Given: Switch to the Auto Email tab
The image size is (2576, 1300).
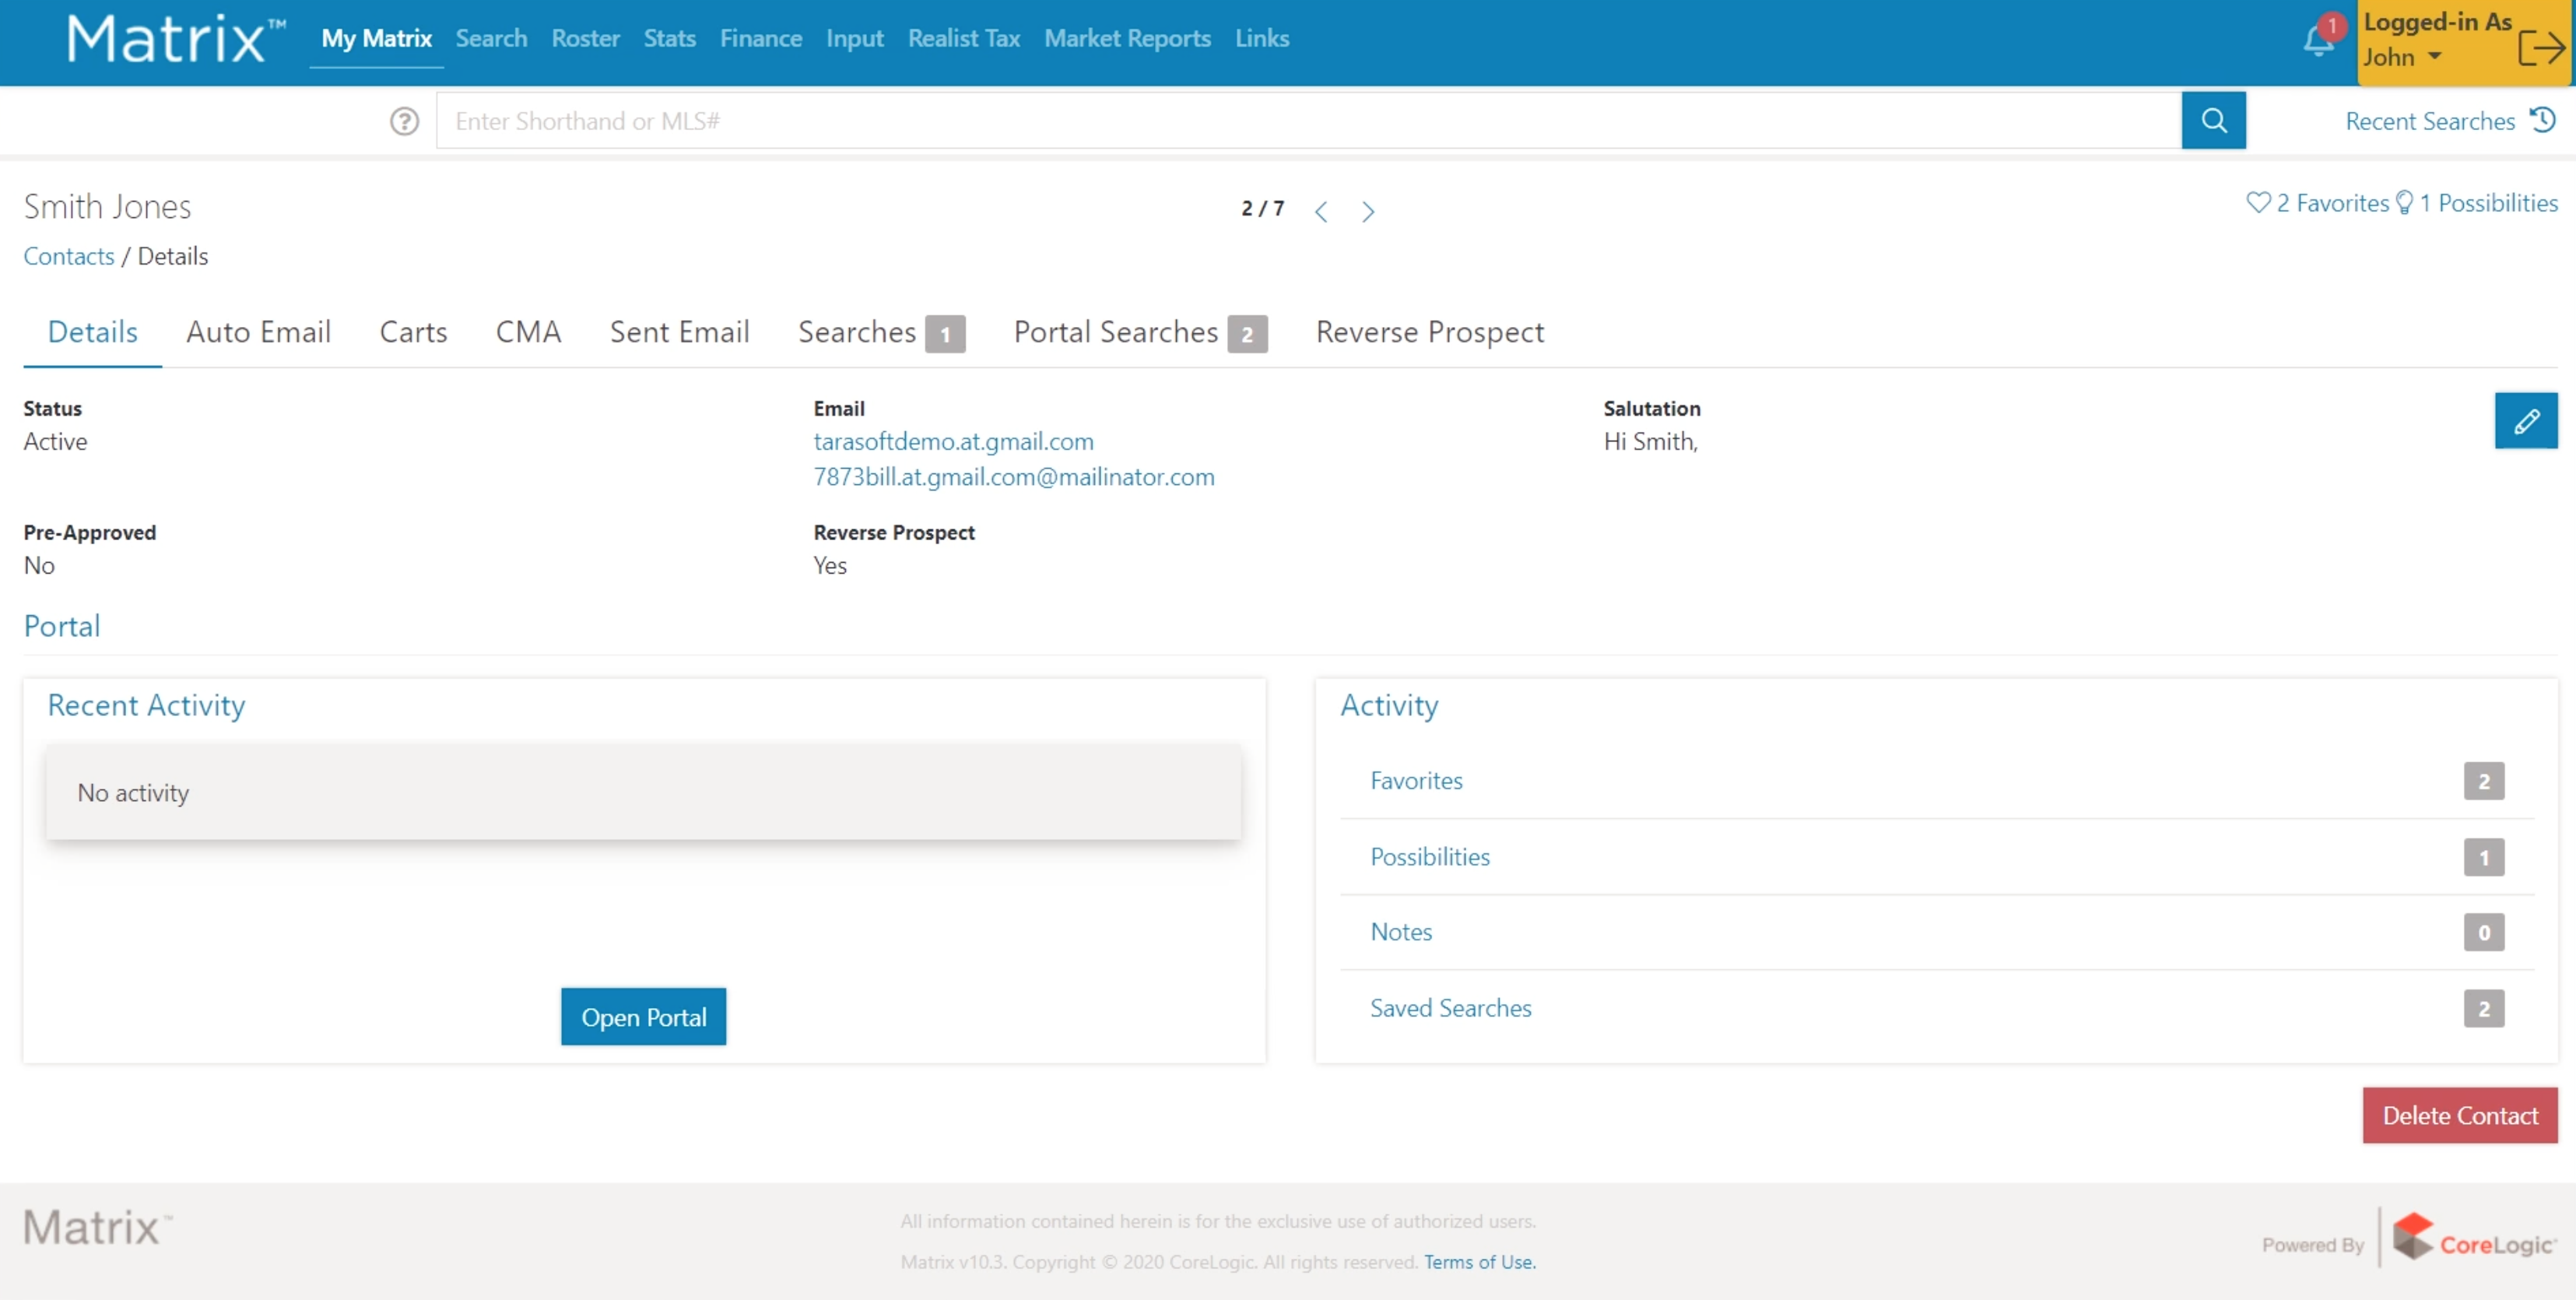Looking at the screenshot, I should [258, 332].
